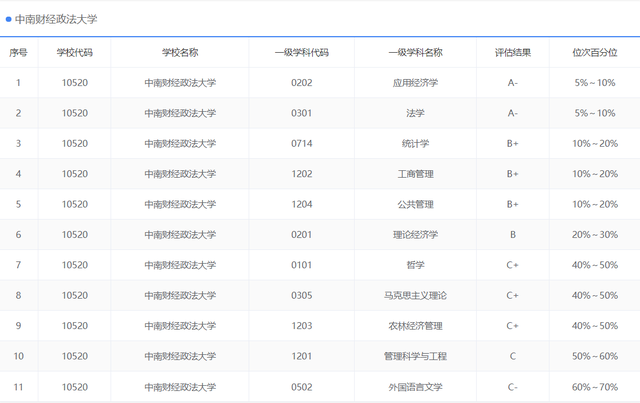Viewport: 640px width, 403px height.
Task: Select the 一级学科名称 column header
Action: (x=416, y=52)
